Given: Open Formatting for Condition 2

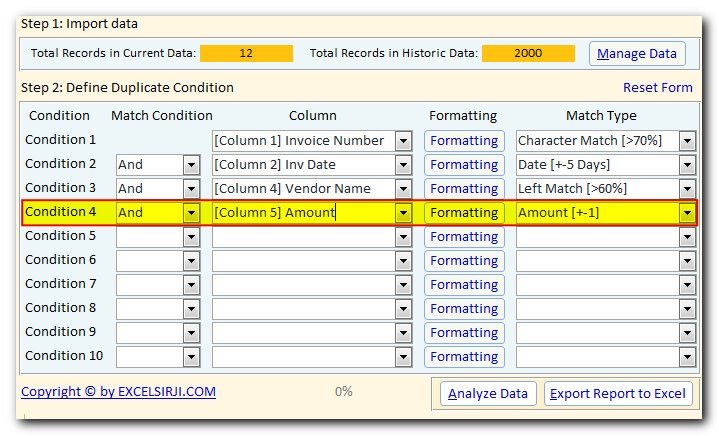Looking at the screenshot, I should 464,165.
